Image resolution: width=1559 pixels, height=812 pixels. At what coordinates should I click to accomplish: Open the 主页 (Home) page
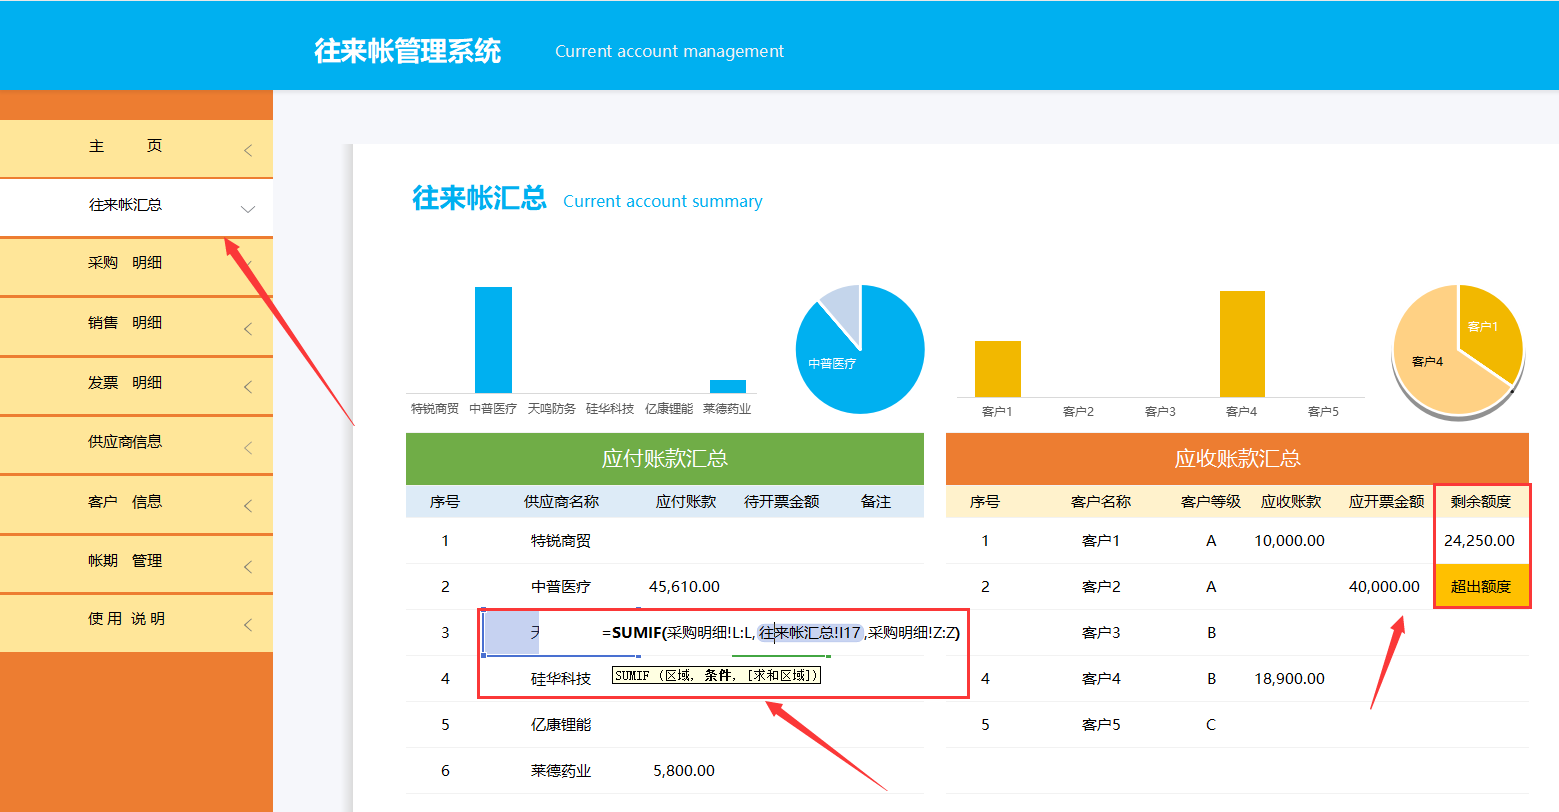coord(136,148)
